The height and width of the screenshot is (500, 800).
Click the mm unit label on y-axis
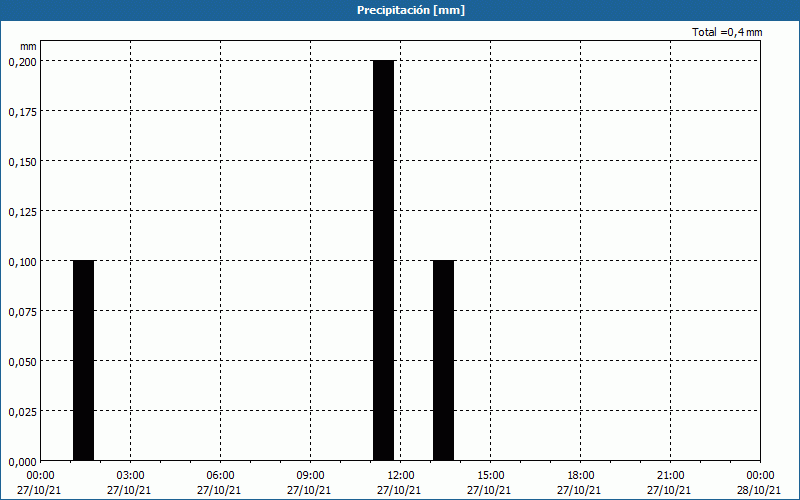28,47
